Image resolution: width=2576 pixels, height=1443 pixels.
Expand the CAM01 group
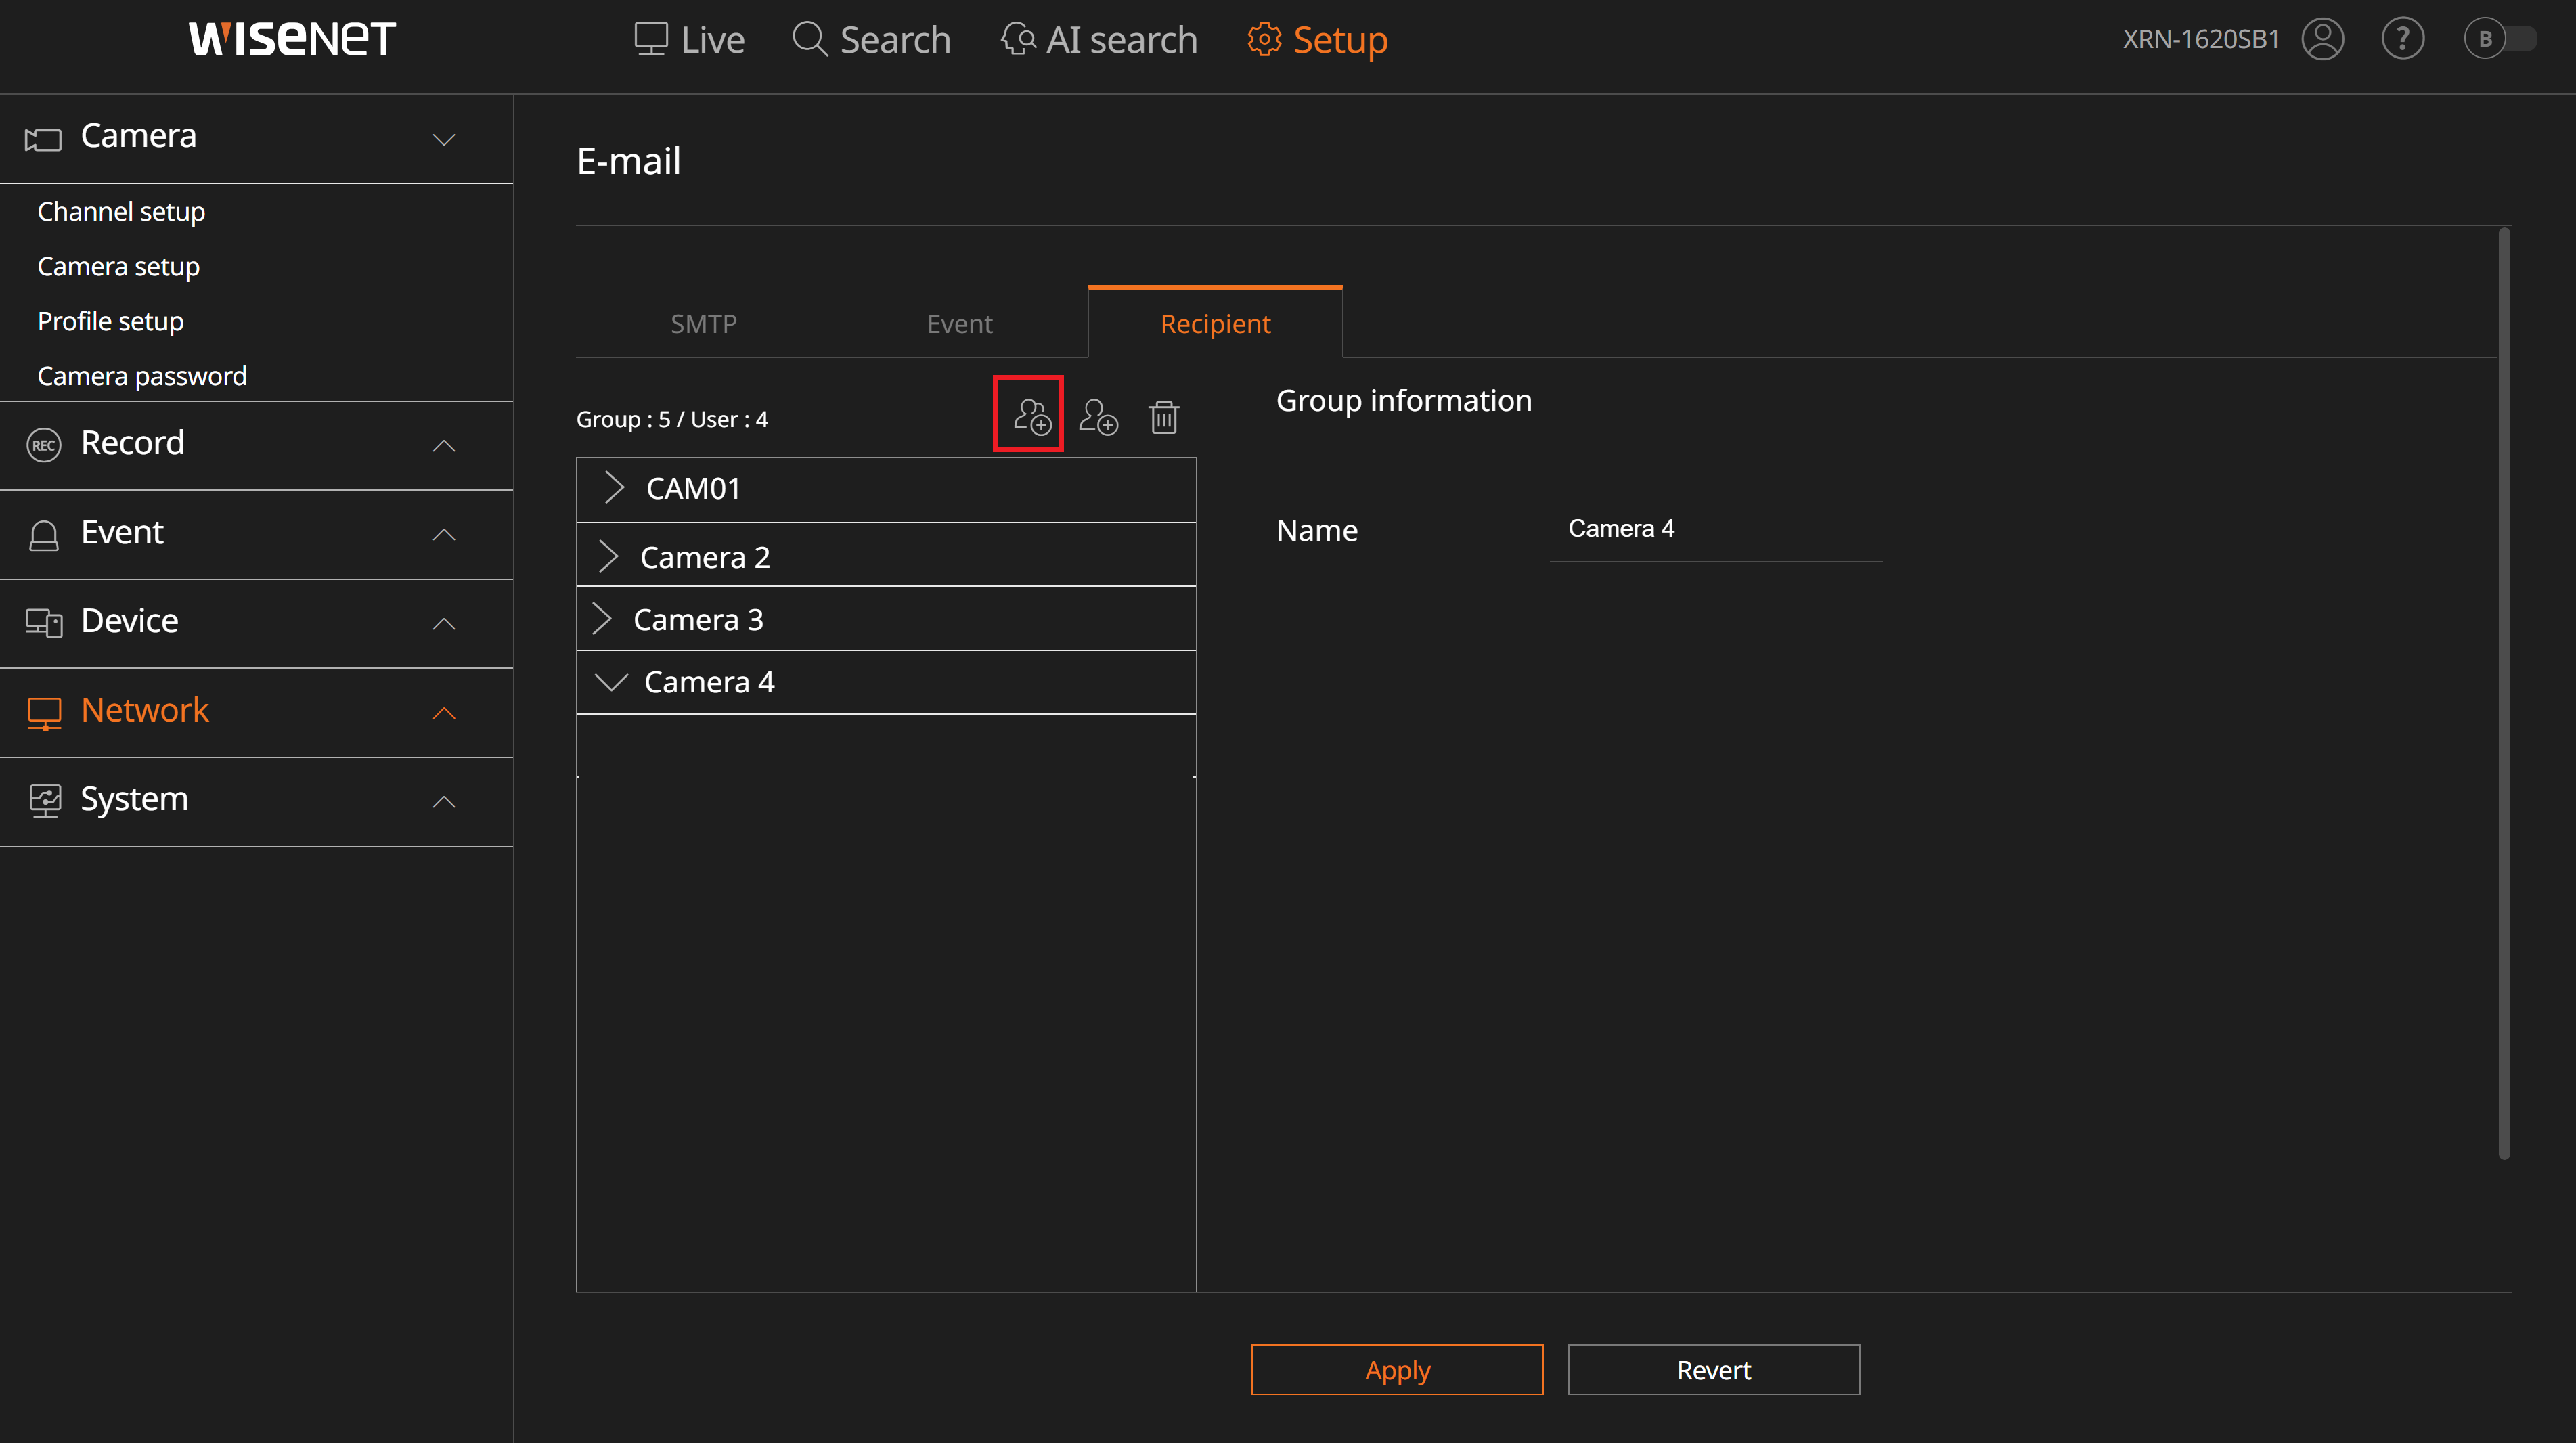click(x=613, y=488)
